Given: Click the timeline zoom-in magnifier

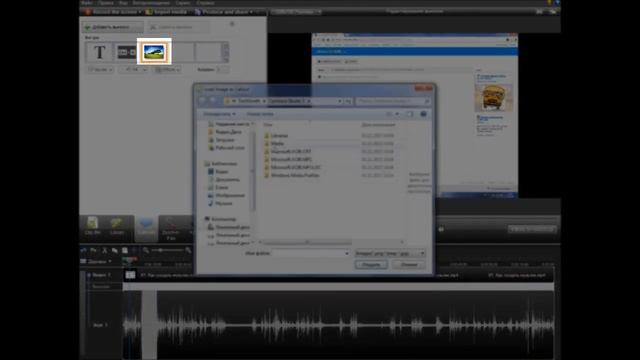Looking at the screenshot, I should (188, 250).
